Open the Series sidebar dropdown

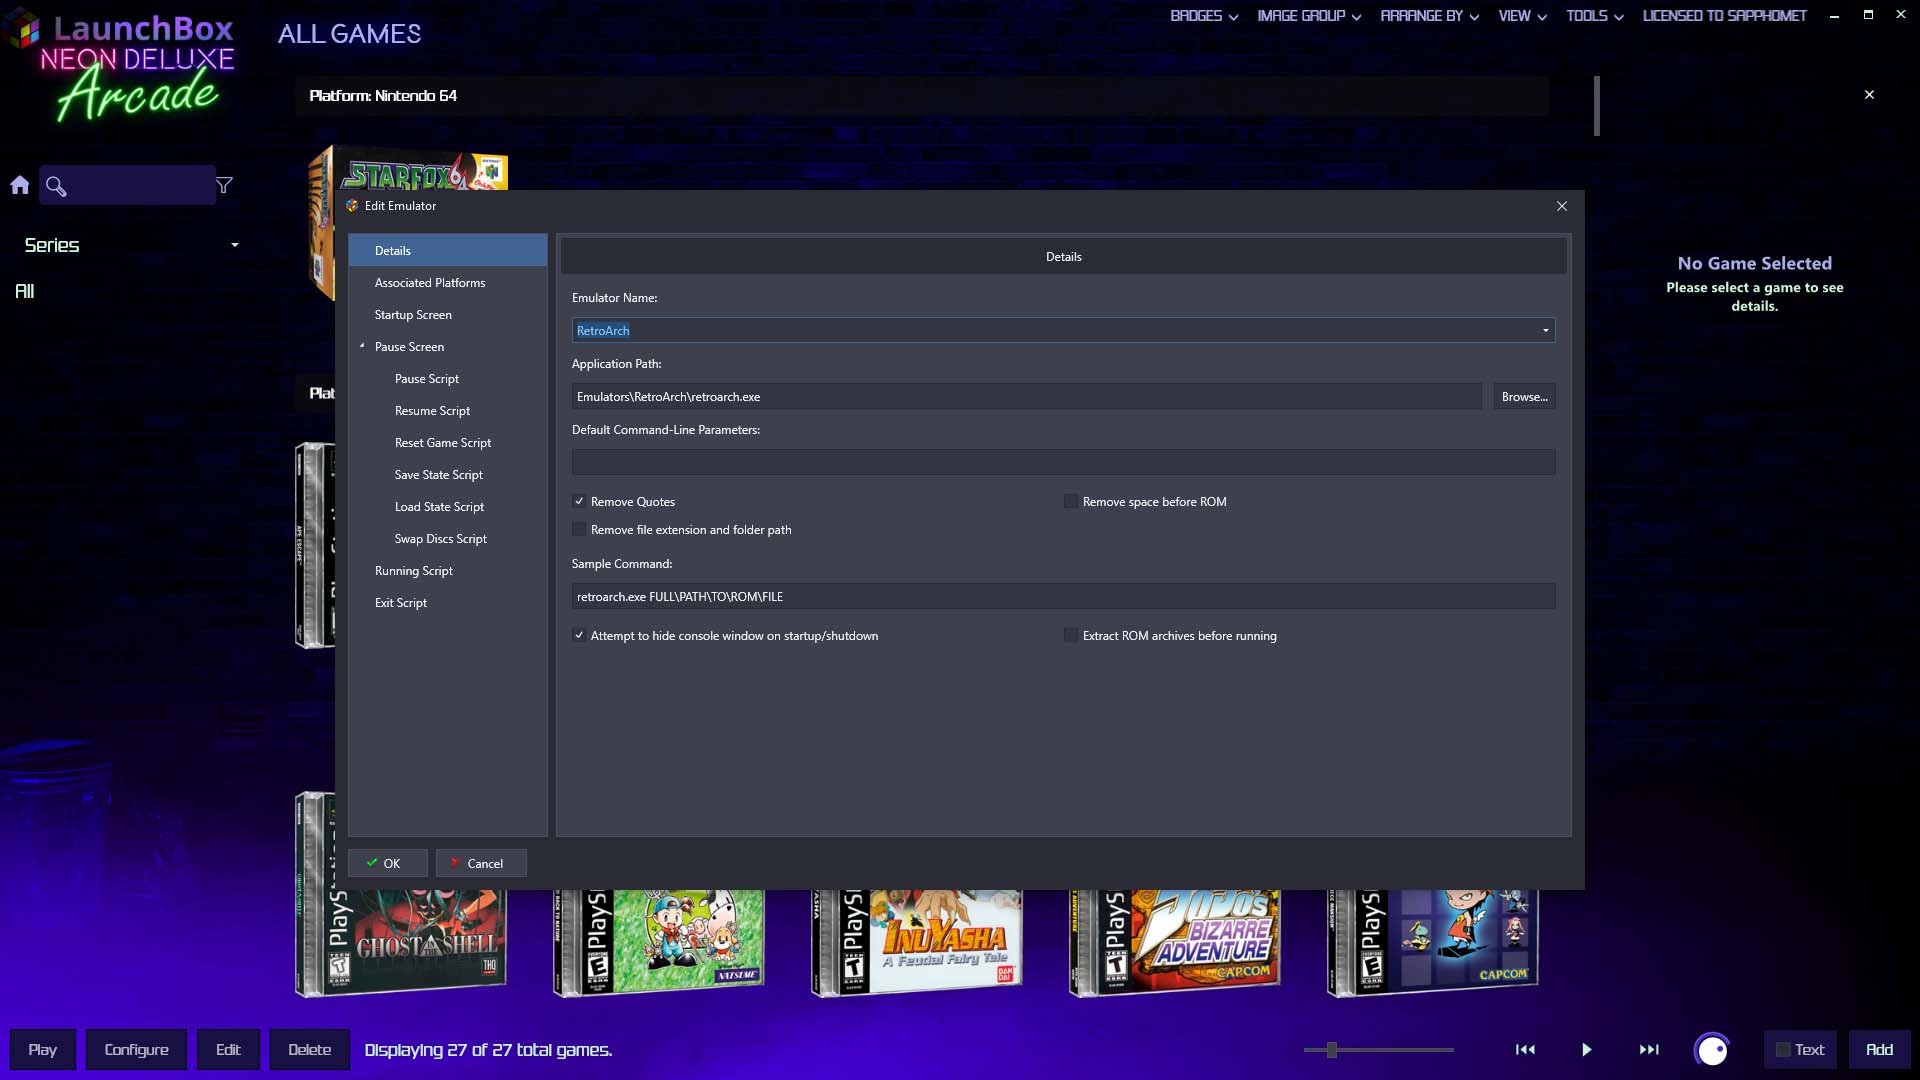[x=234, y=245]
